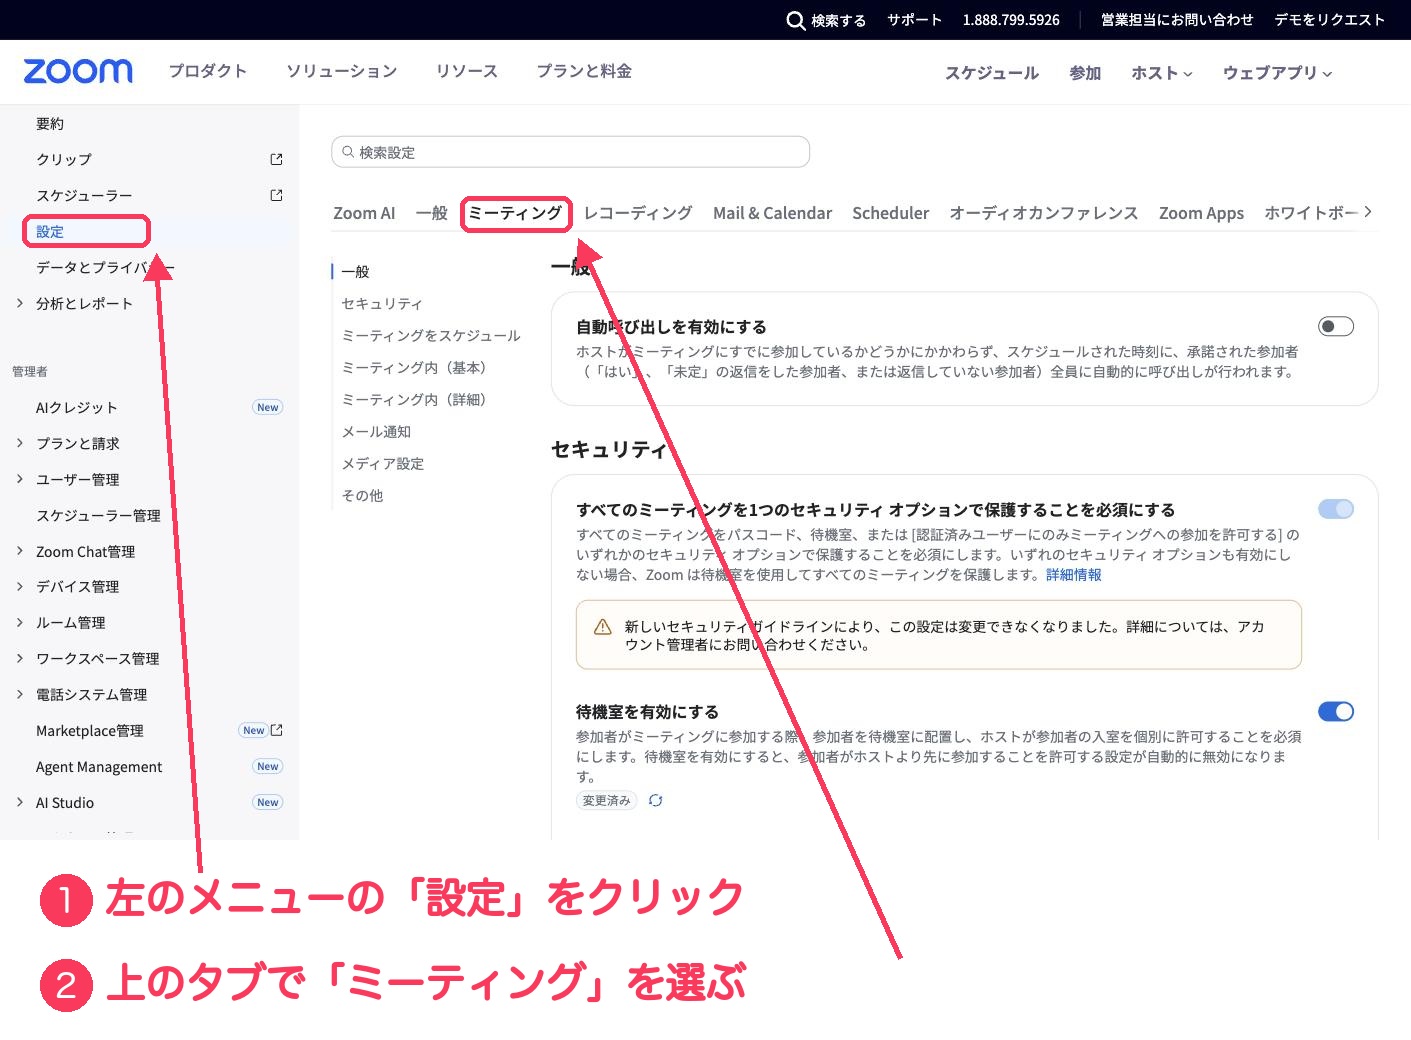Click 営業担当にお問い合わせ link
1411x1040 pixels.
[x=1177, y=20]
